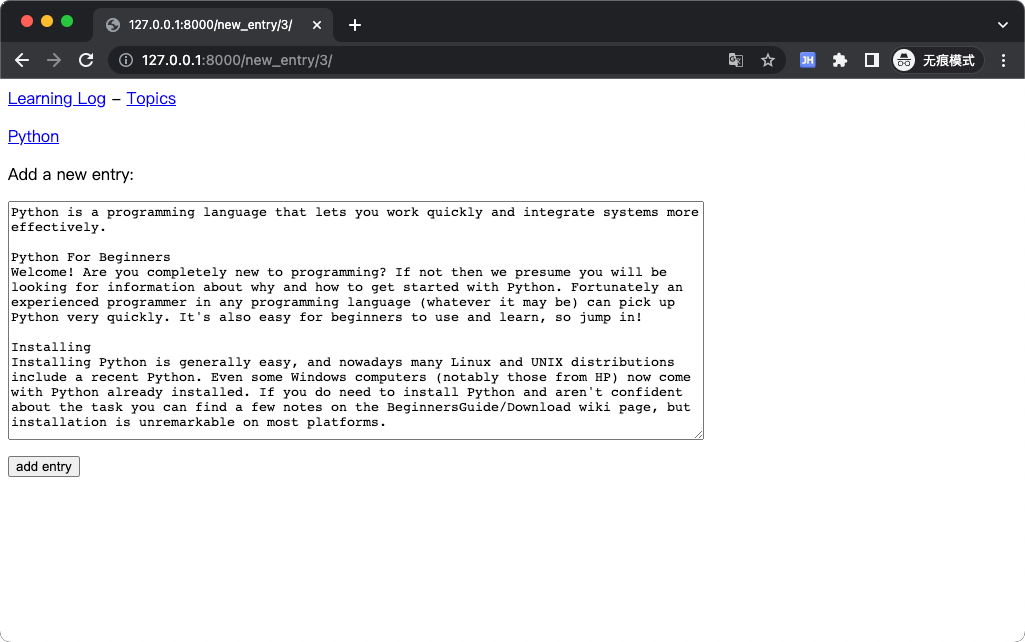Image resolution: width=1025 pixels, height=642 pixels.
Task: Go back to the previous page
Action: (x=22, y=60)
